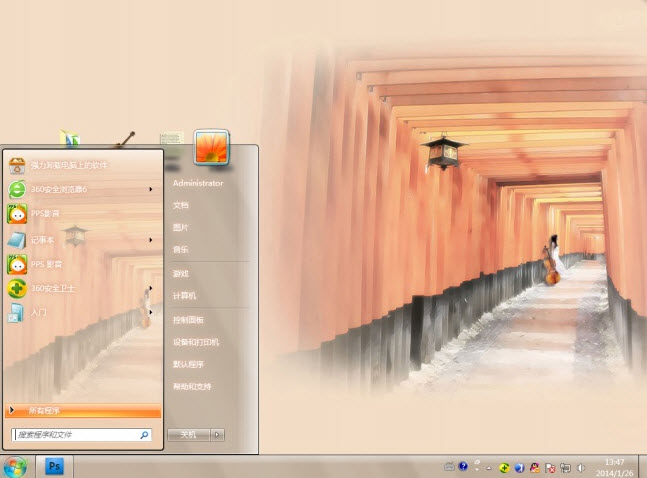Click the volume speaker icon
The image size is (647, 478).
581,468
